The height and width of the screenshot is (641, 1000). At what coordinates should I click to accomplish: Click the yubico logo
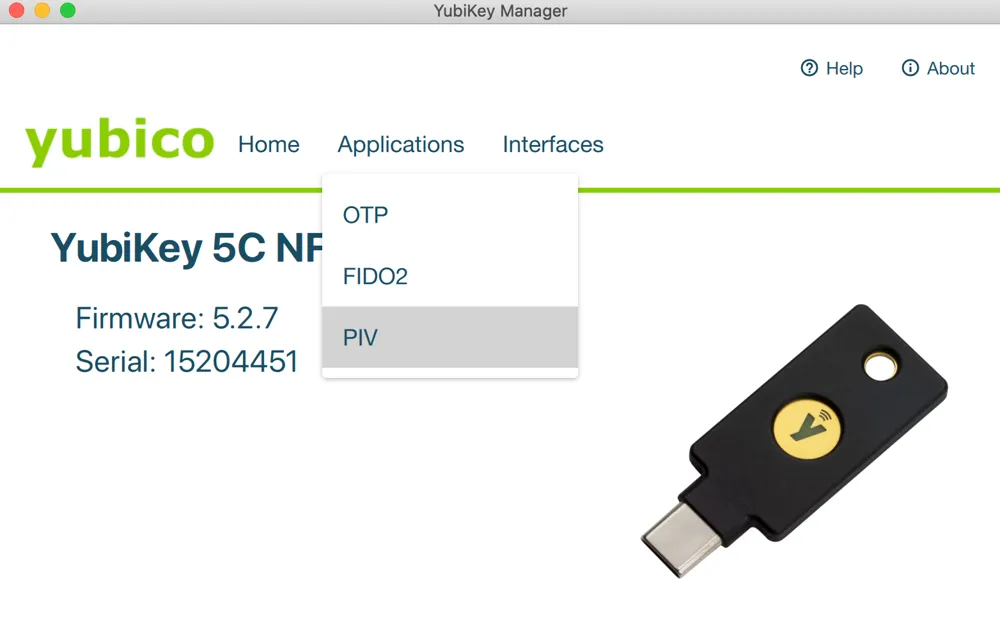tap(119, 142)
